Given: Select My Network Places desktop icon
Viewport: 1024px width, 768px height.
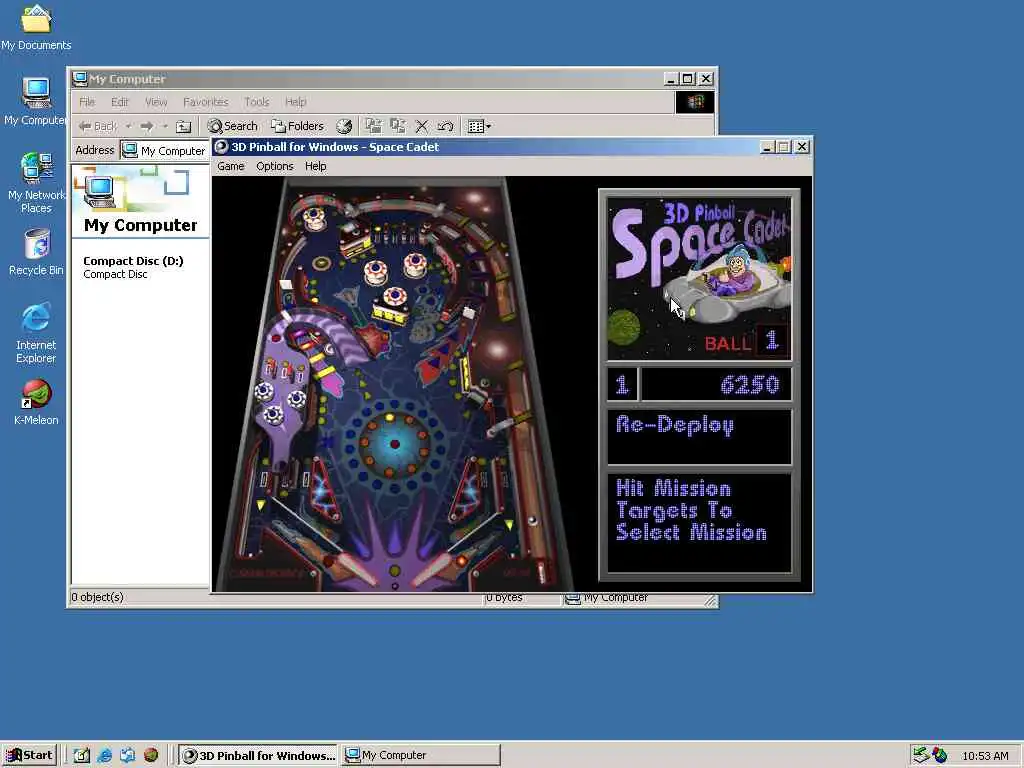Looking at the screenshot, I should (36, 183).
